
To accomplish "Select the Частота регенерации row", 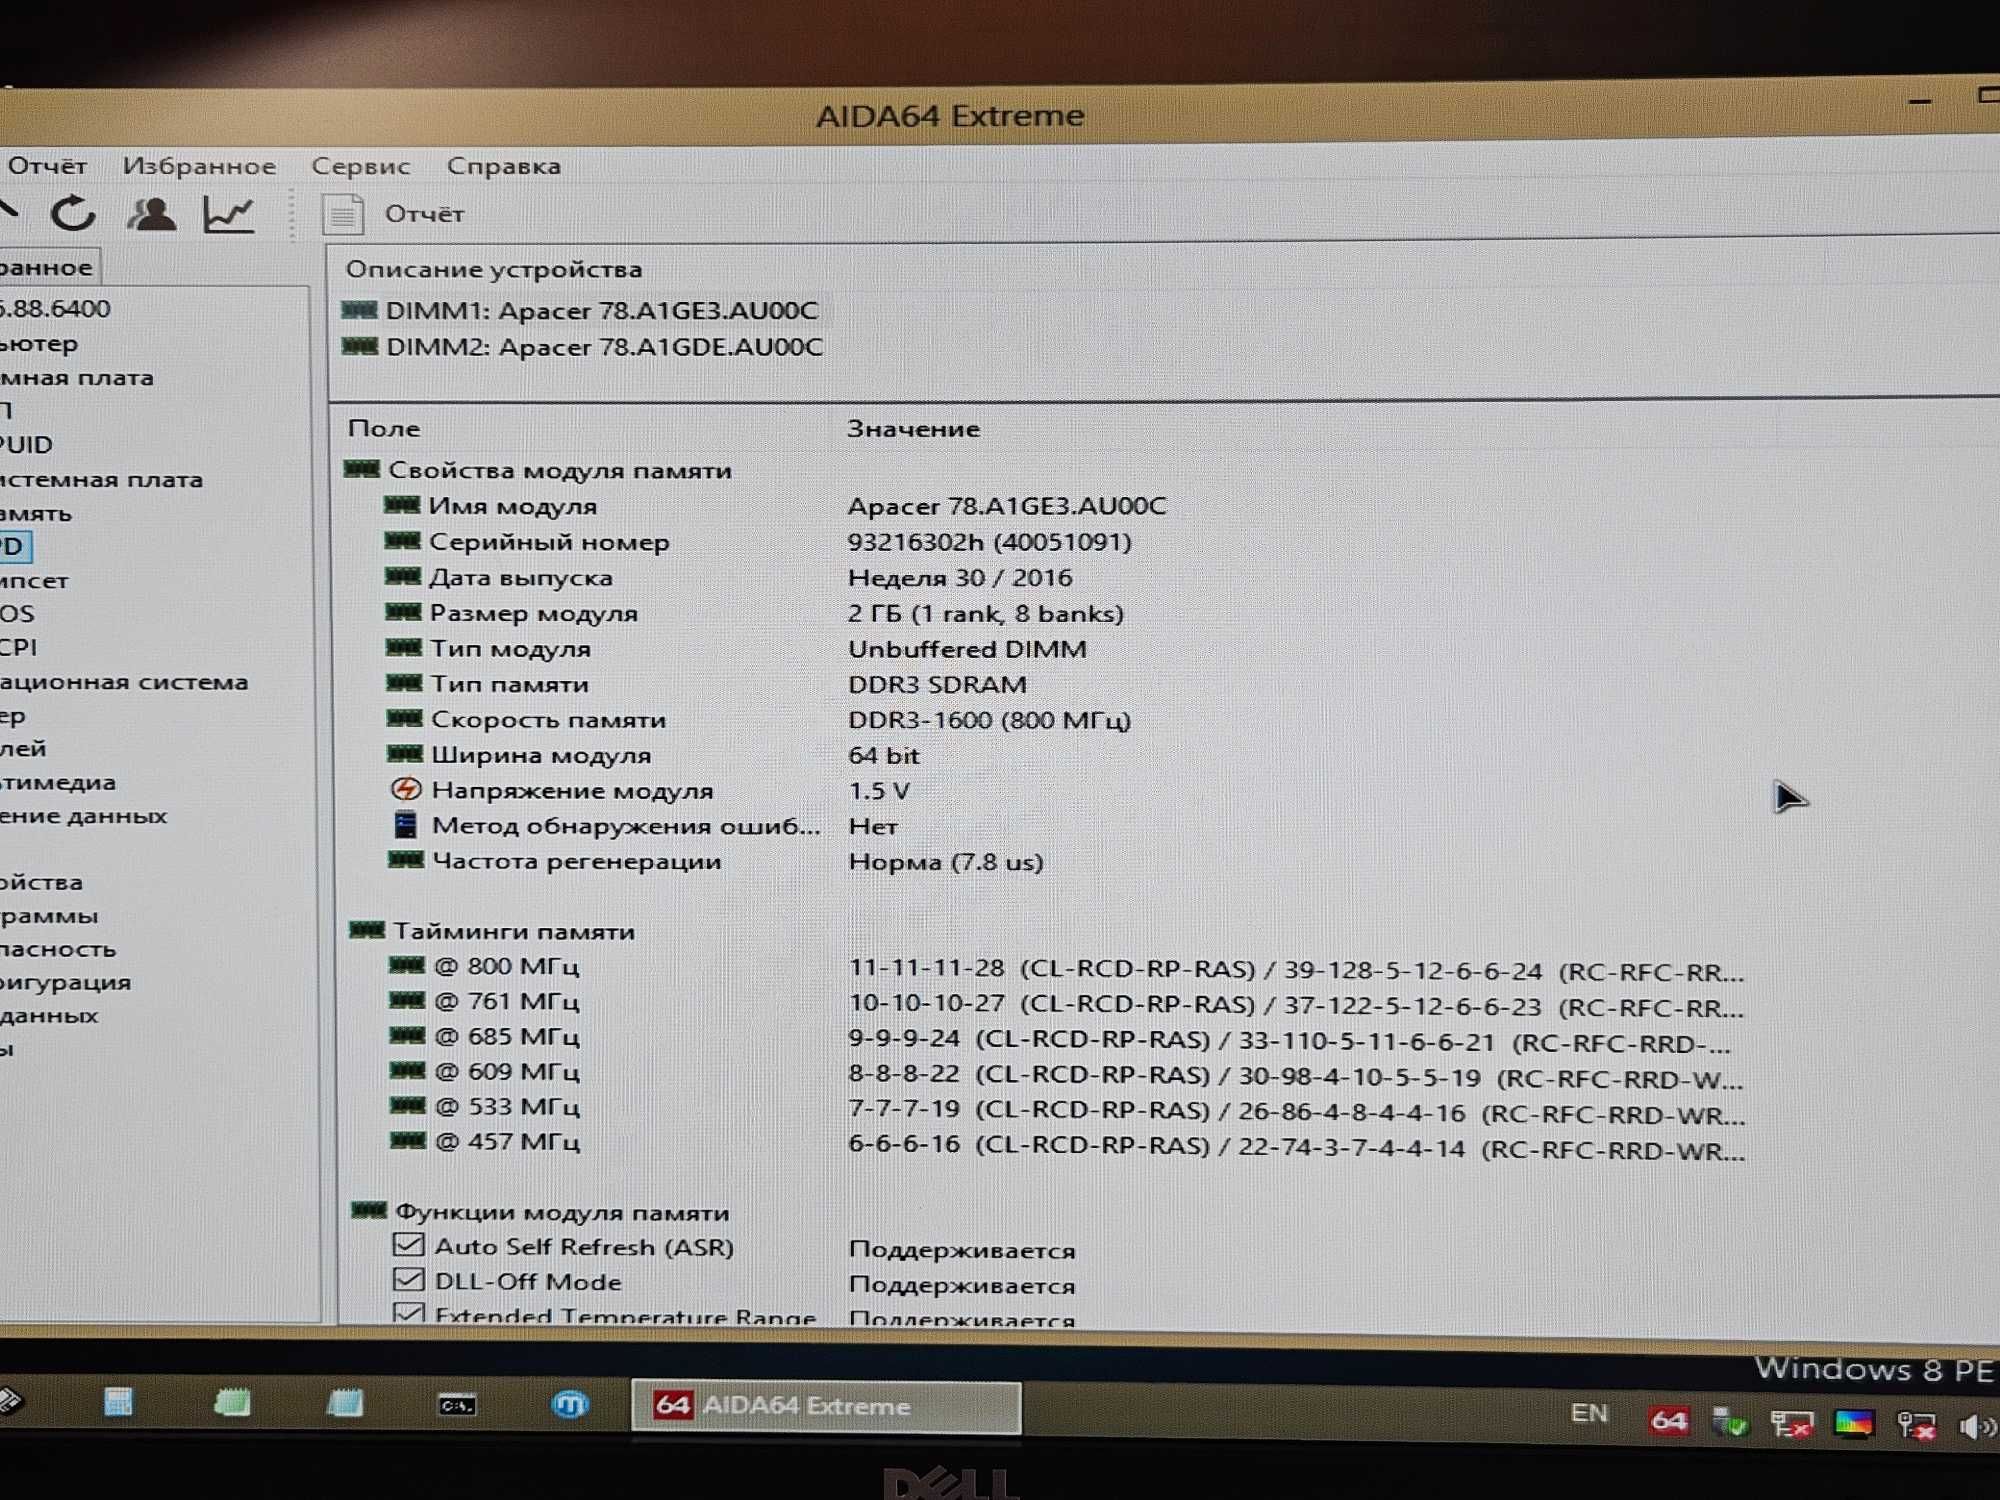I will click(x=716, y=861).
